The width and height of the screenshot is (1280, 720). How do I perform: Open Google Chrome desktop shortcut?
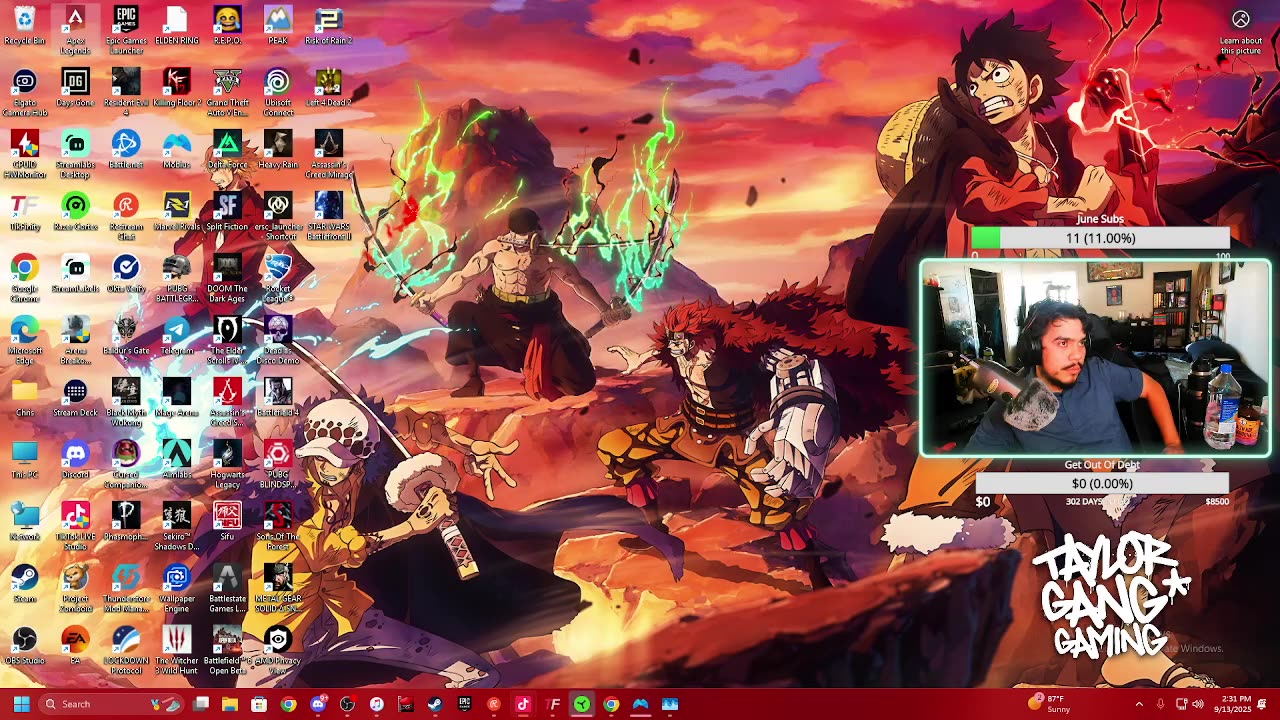pos(25,278)
